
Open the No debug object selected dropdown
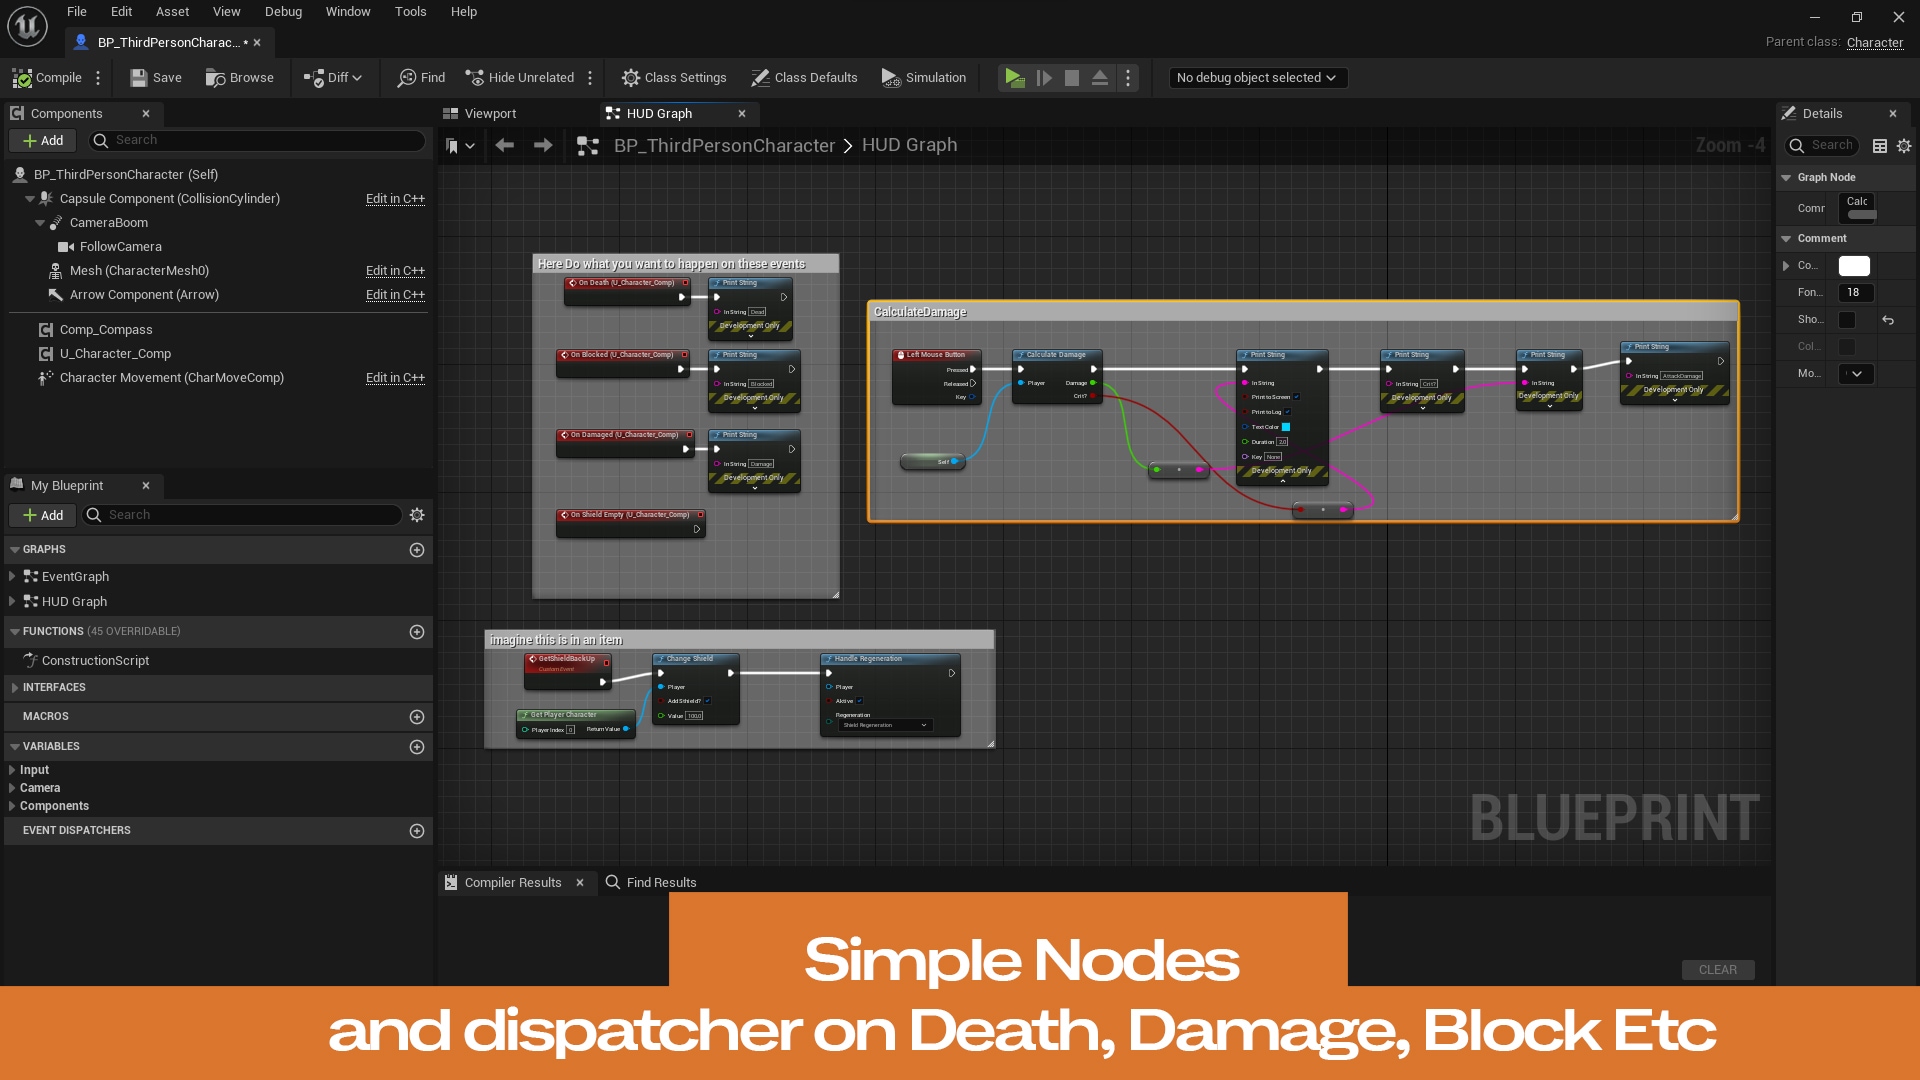pyautogui.click(x=1256, y=77)
